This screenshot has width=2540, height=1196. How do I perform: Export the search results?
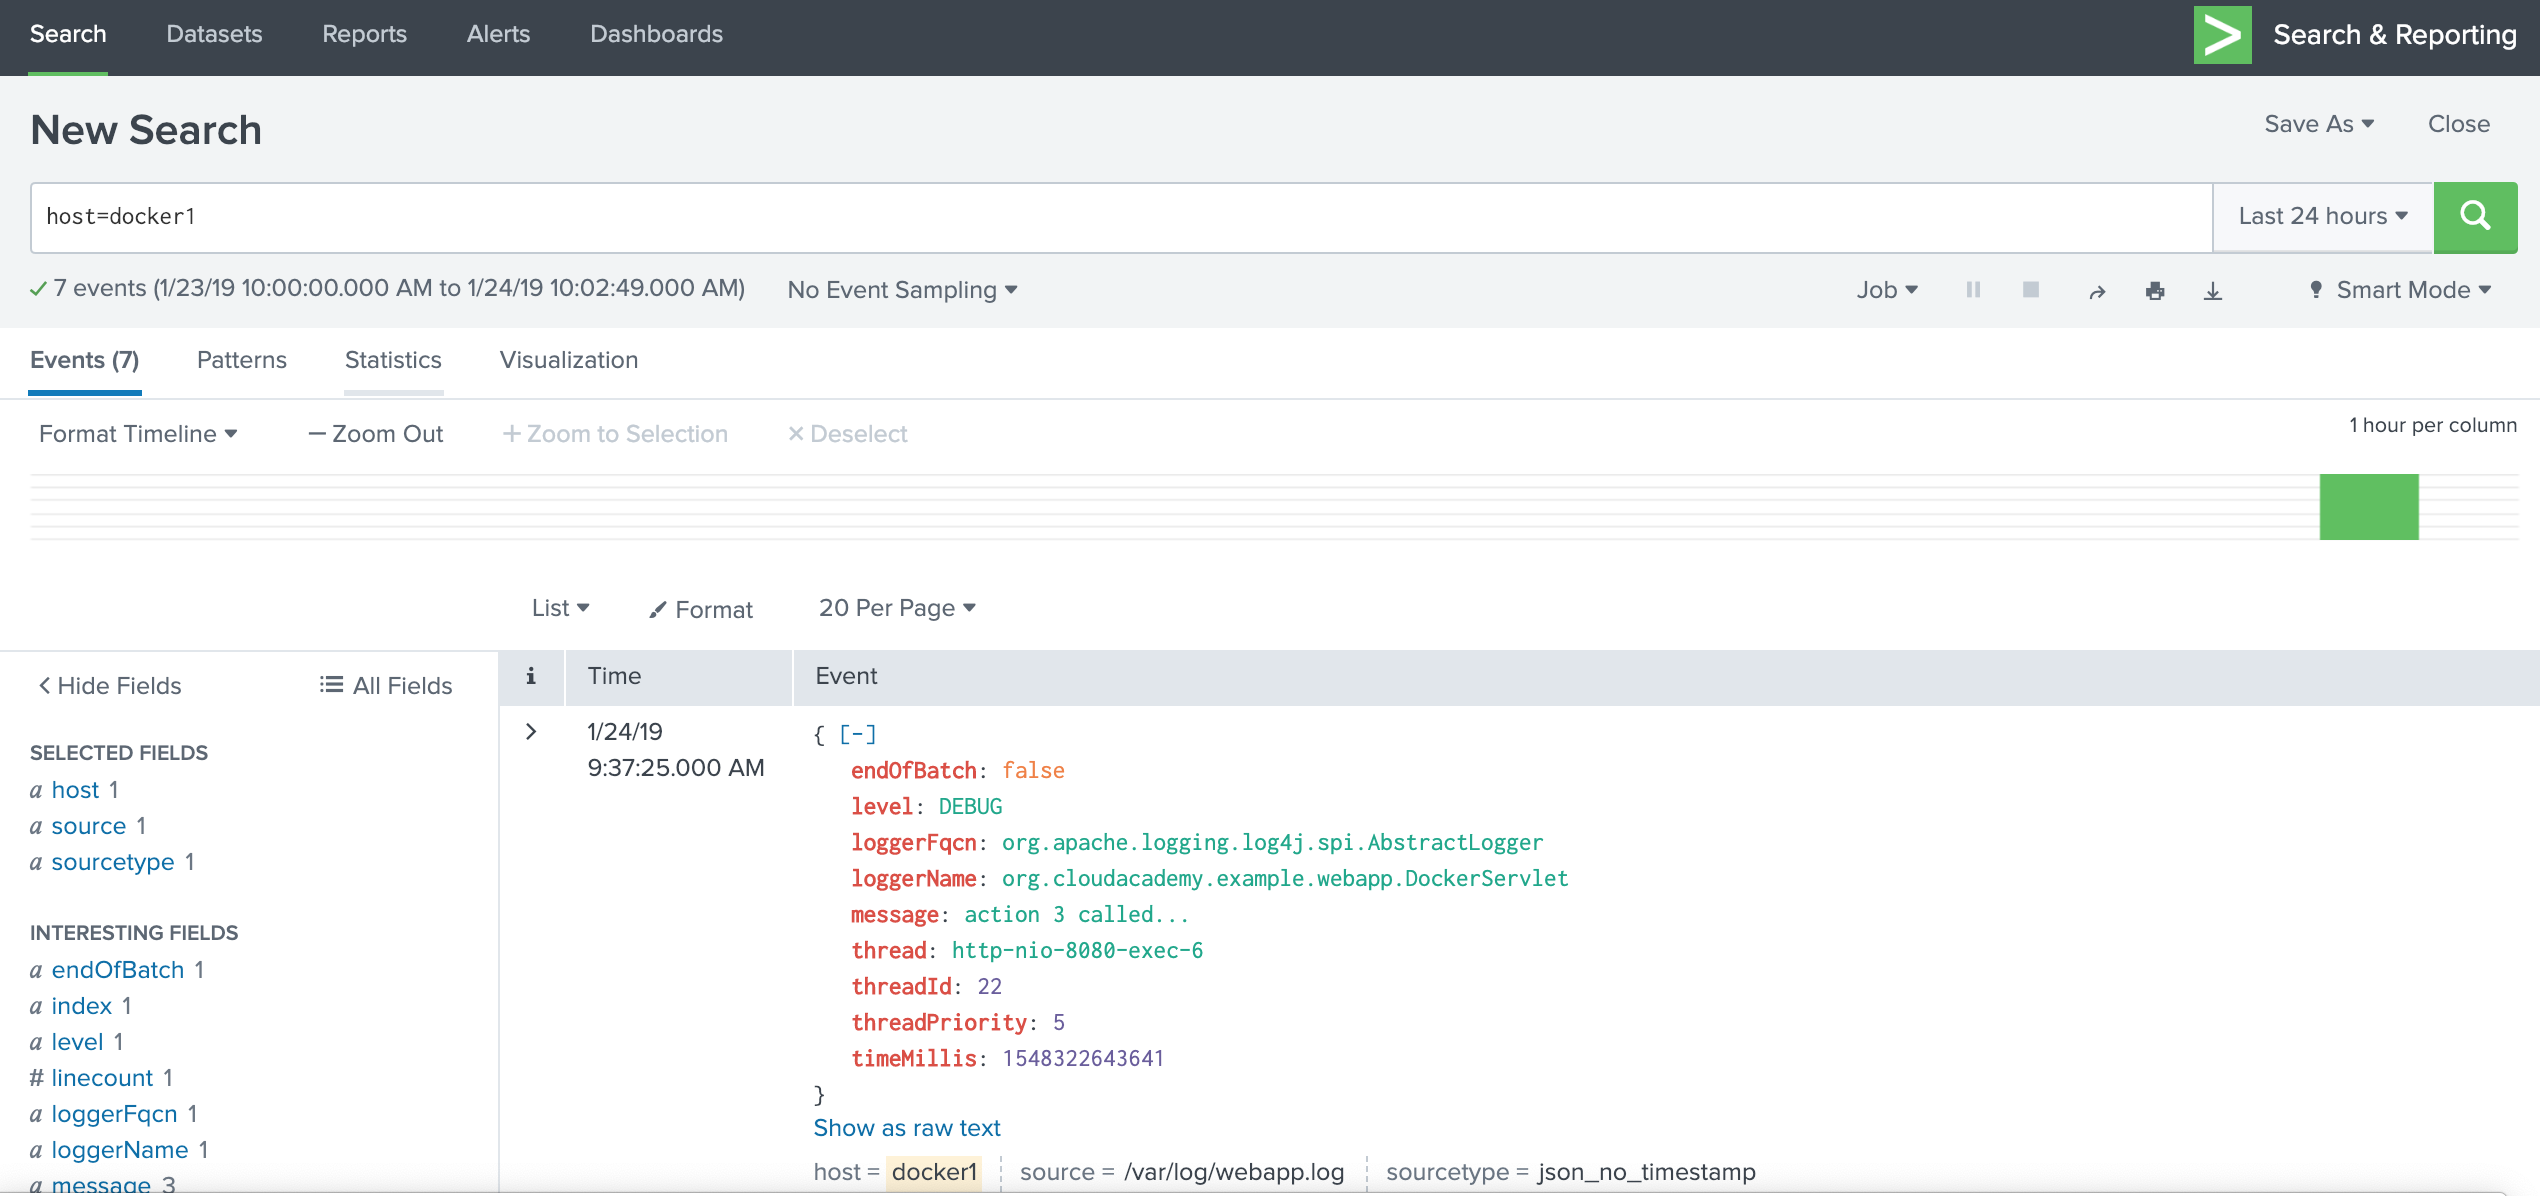point(2213,290)
